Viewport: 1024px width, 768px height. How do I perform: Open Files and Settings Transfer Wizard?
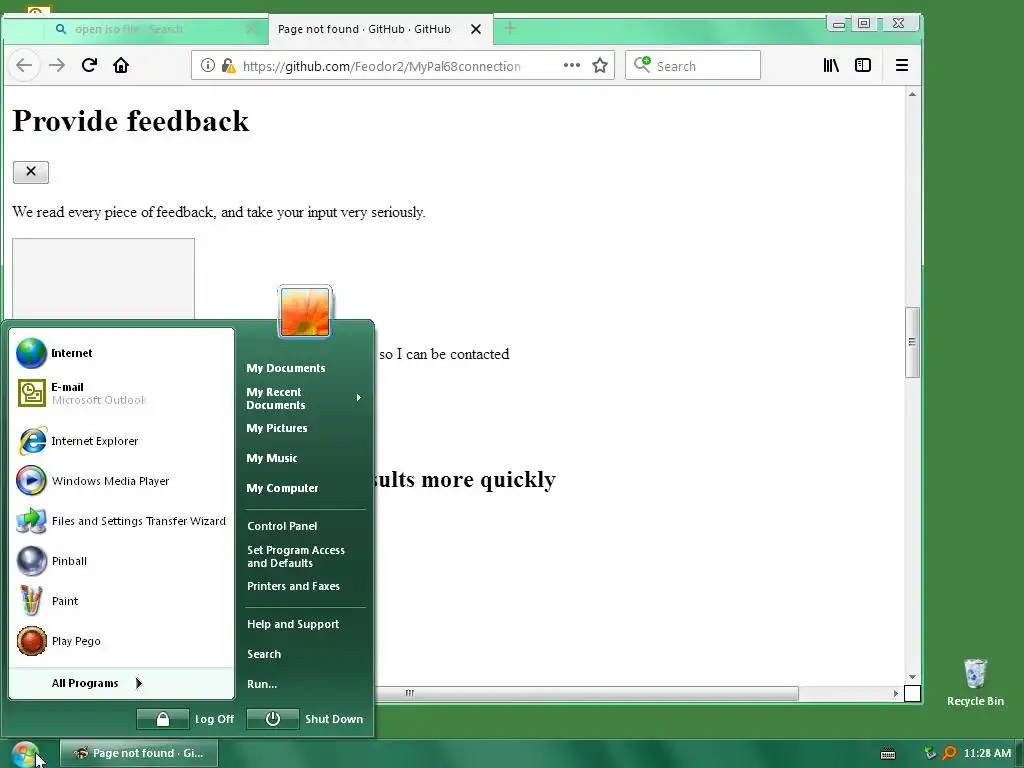click(x=122, y=521)
